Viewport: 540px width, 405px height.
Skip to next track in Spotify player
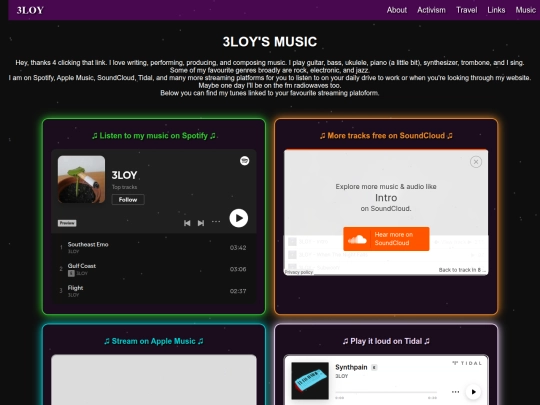coord(201,223)
